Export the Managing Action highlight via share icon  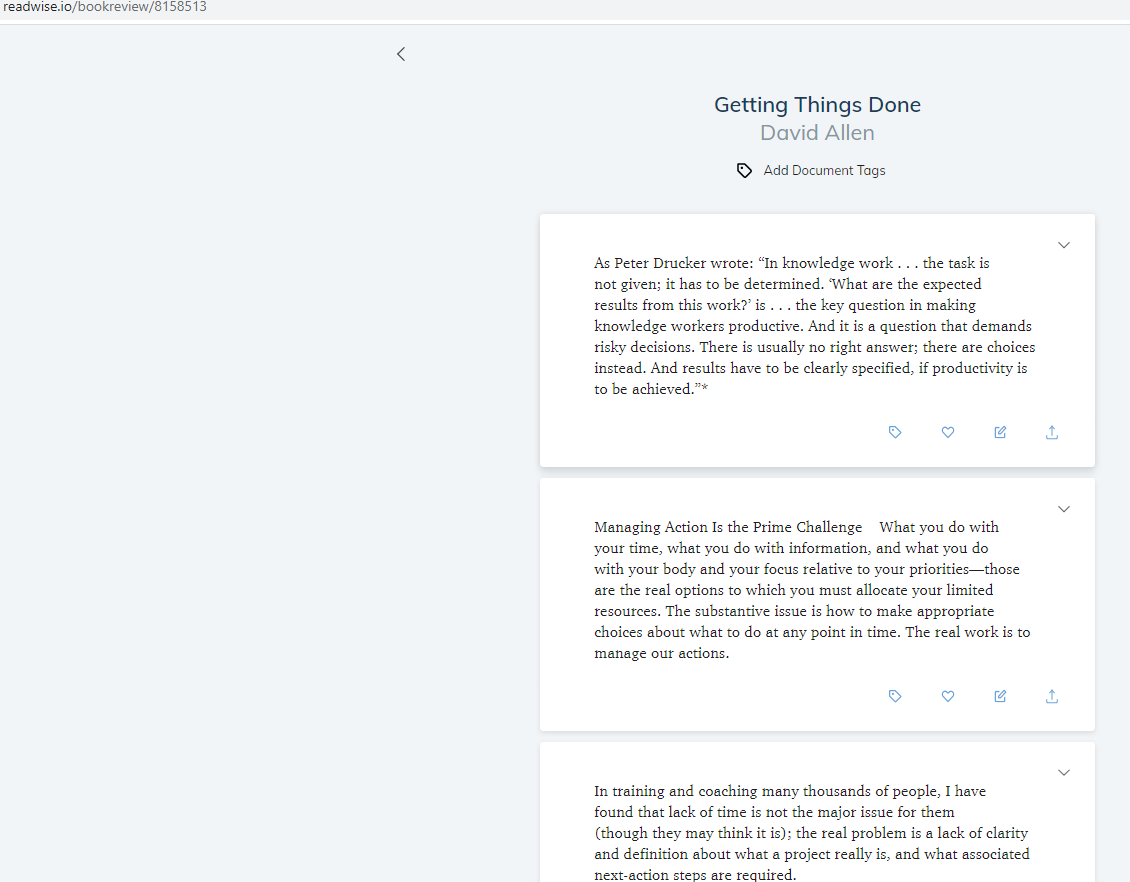click(1052, 696)
